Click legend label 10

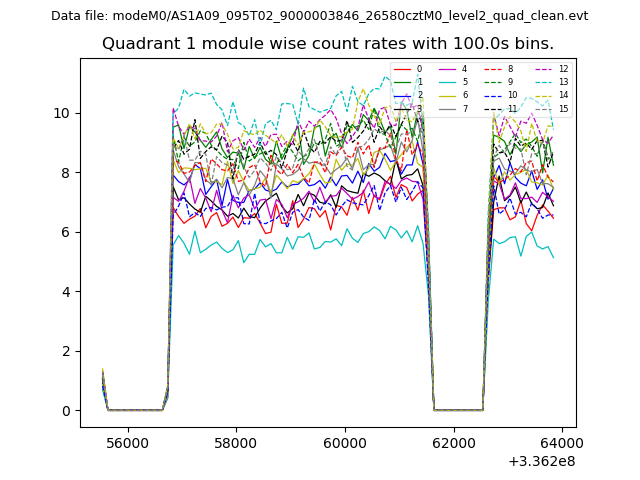pos(512,95)
